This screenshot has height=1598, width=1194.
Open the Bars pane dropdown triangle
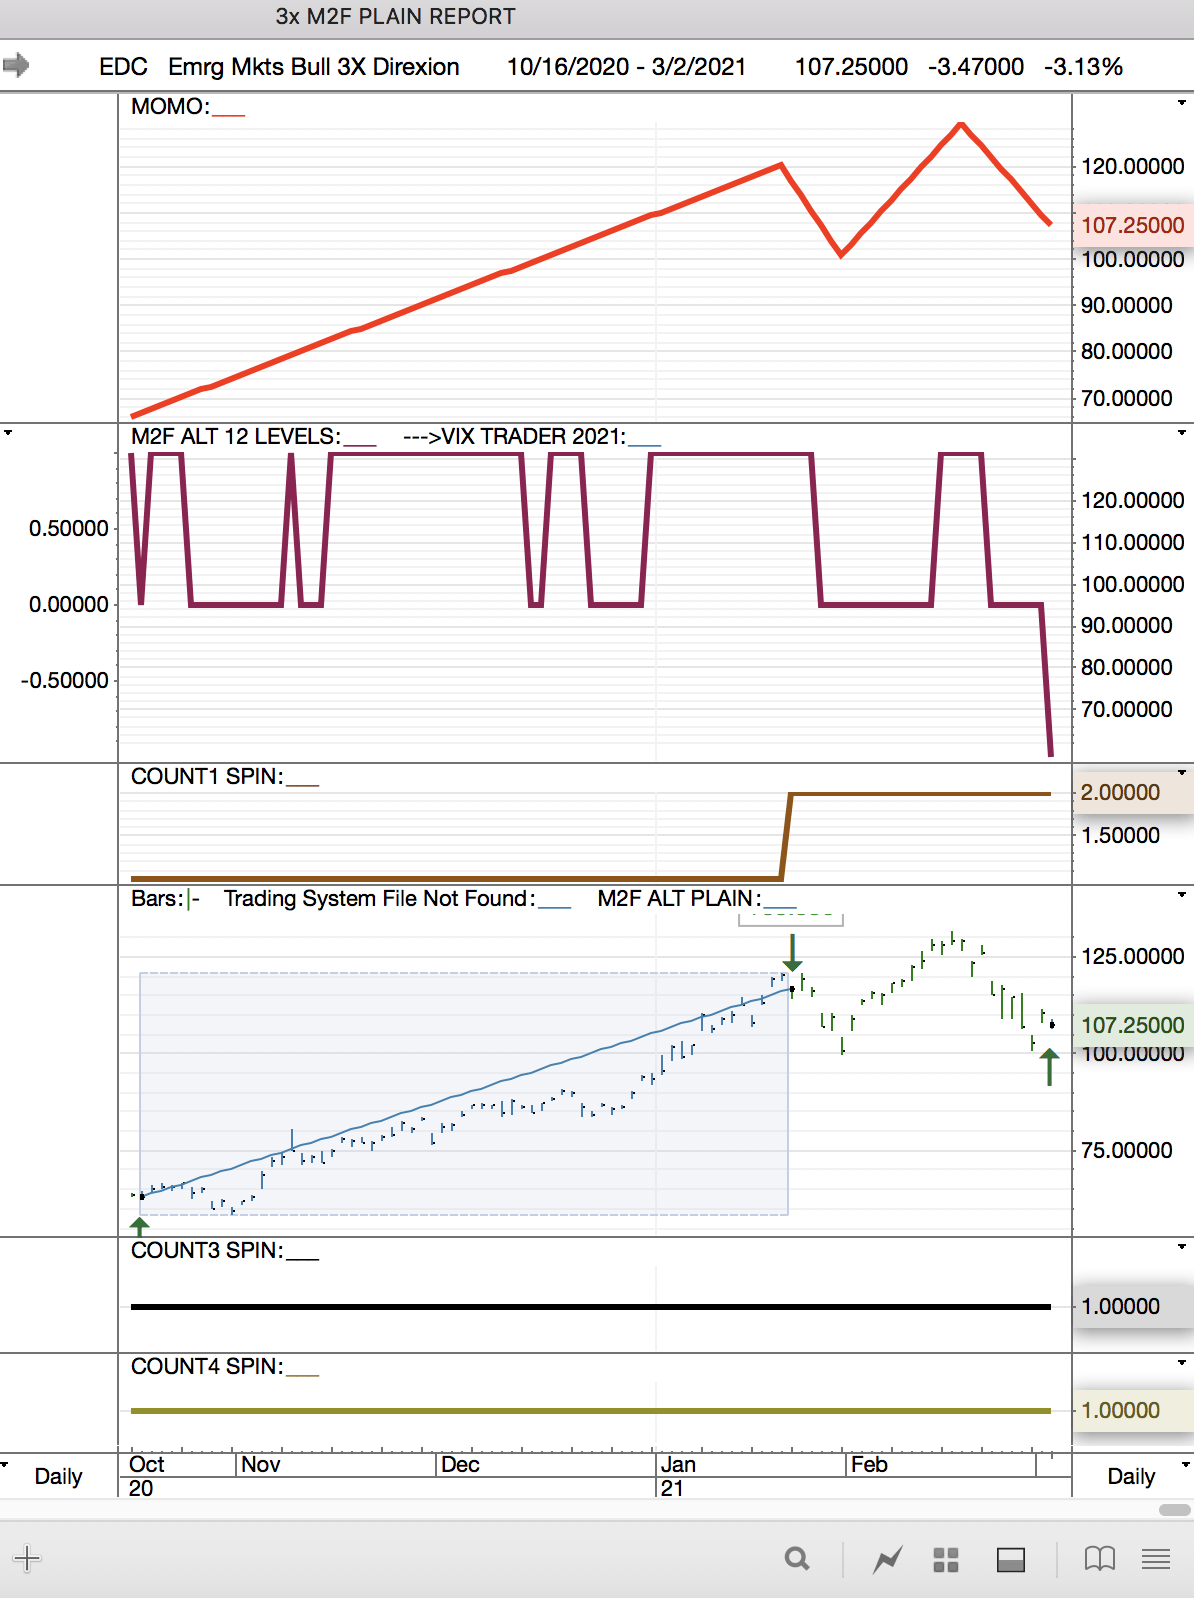1182,894
